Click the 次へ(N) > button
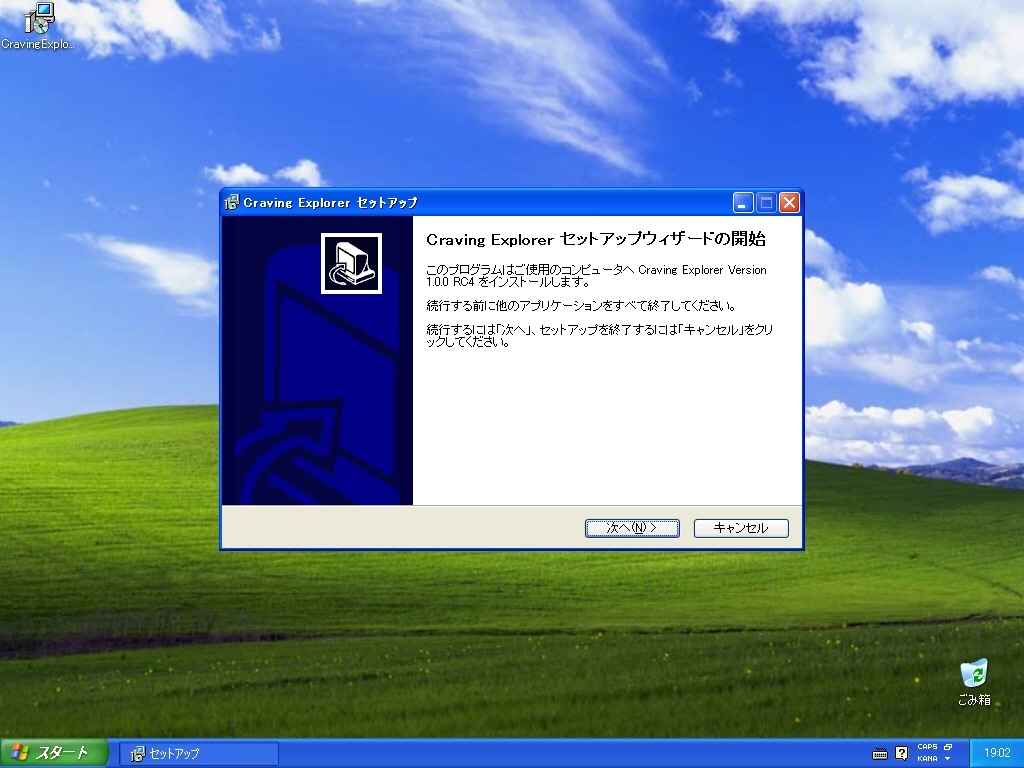This screenshot has height=768, width=1024. (632, 528)
